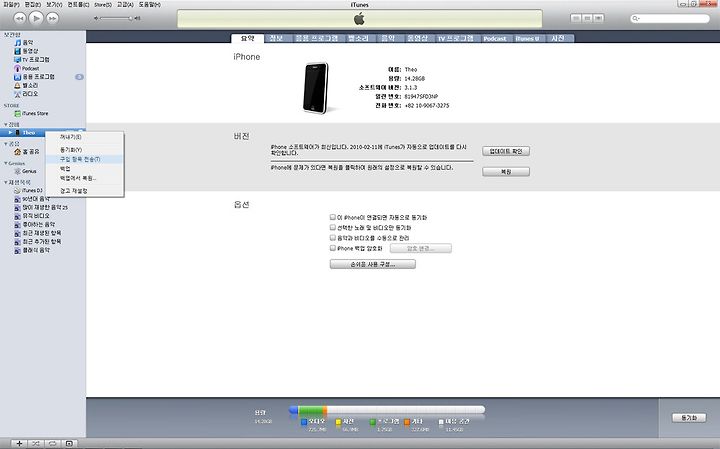The width and height of the screenshot is (720, 449).
Task: Click the 업데이트 확인 button
Action: click(506, 151)
